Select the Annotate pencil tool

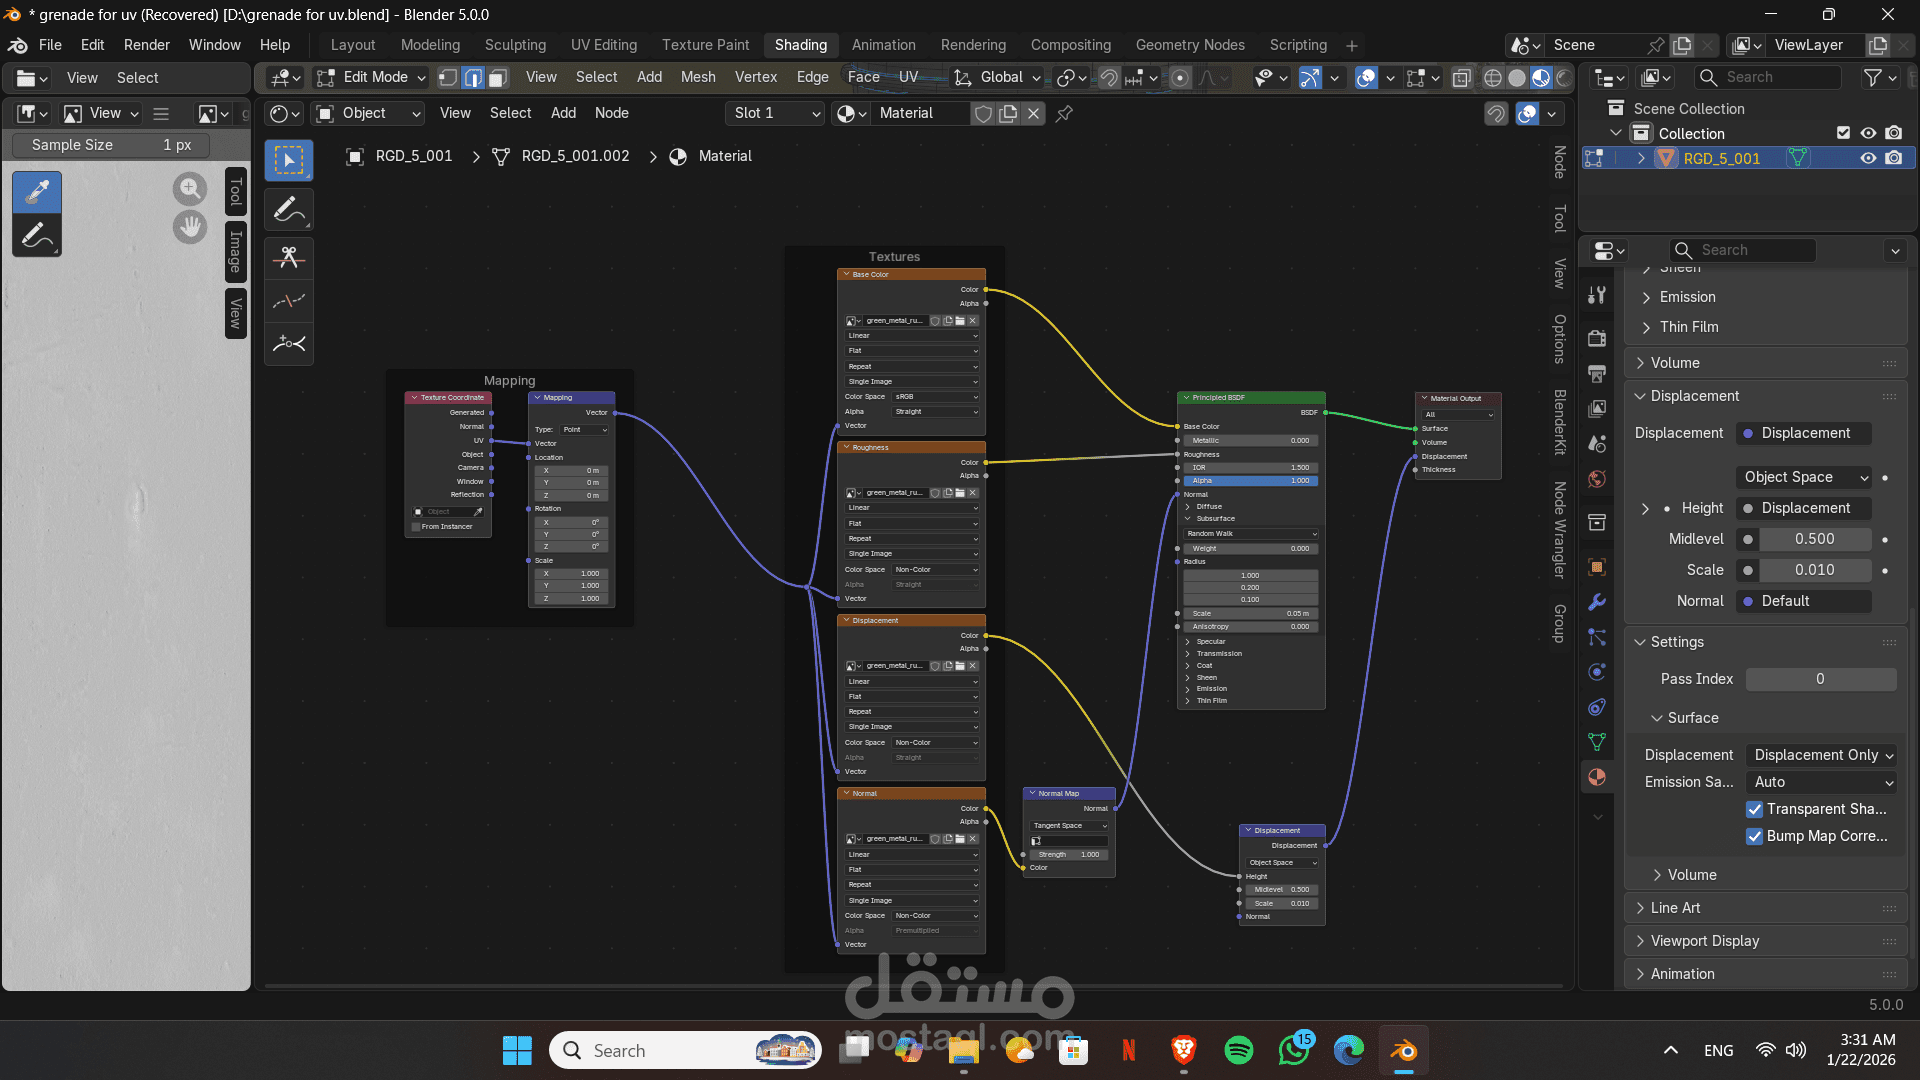point(289,210)
